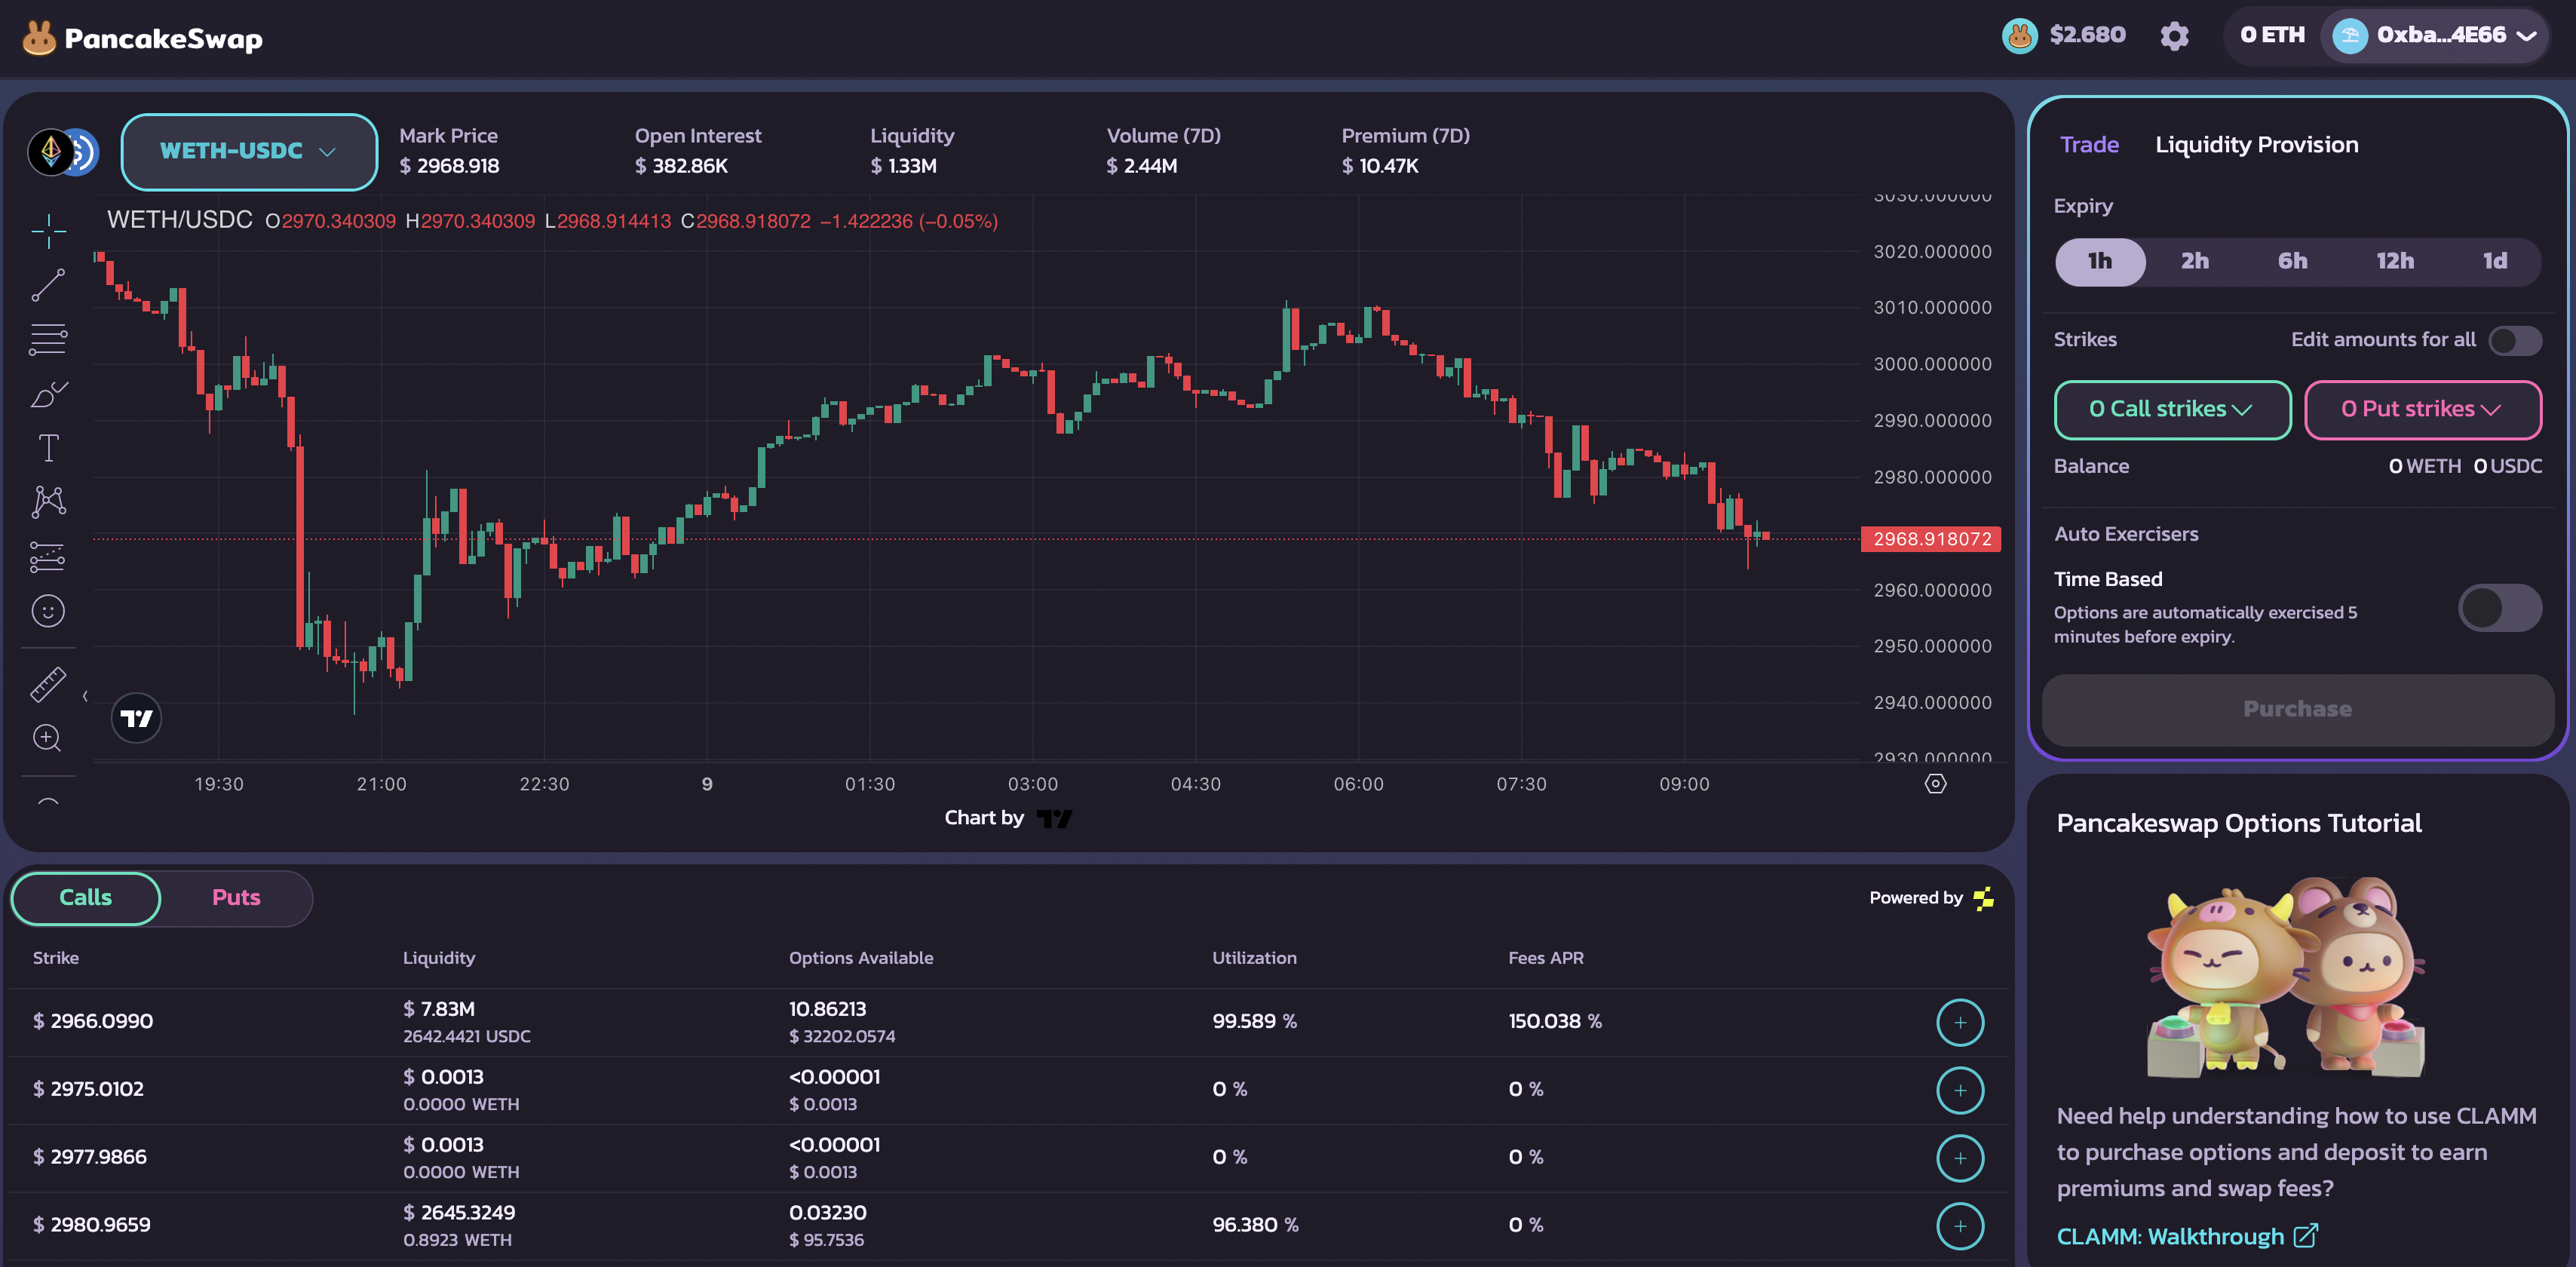This screenshot has width=2576, height=1267.
Task: Select the zoom in tool
Action: click(48, 738)
